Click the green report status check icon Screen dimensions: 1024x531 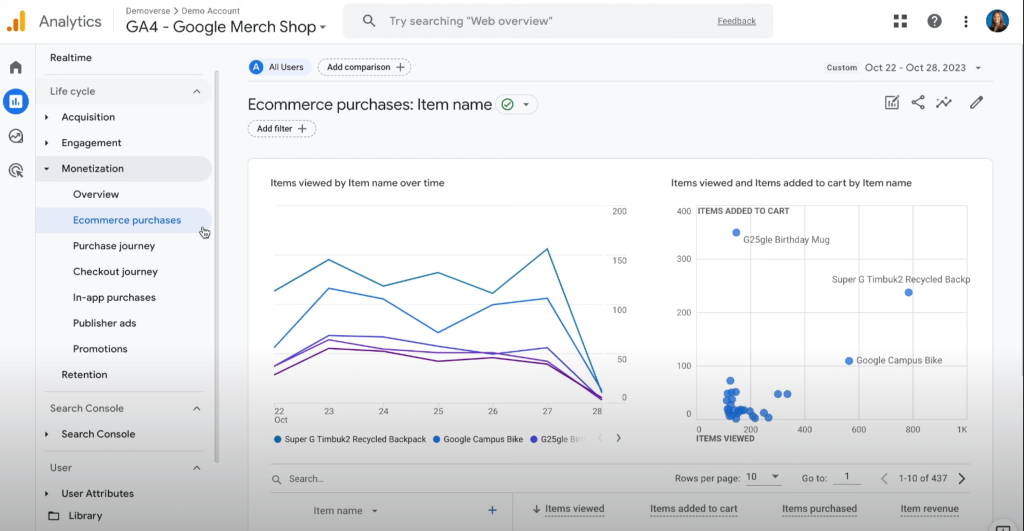(x=507, y=105)
